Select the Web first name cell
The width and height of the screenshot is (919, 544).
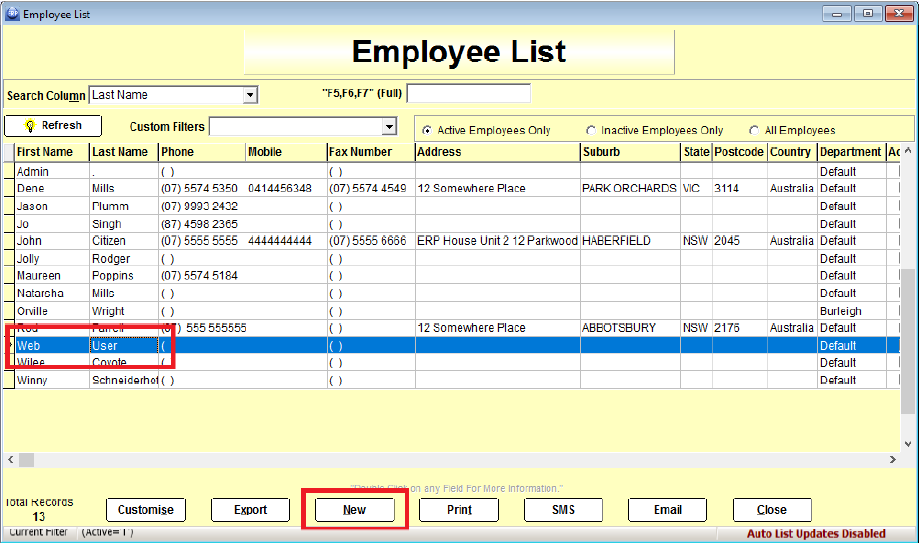coord(52,345)
